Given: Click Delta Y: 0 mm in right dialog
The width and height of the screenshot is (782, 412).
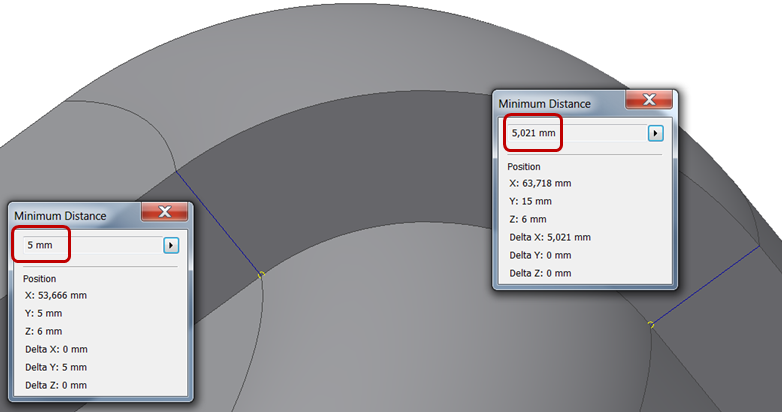Looking at the screenshot, I should point(540,255).
